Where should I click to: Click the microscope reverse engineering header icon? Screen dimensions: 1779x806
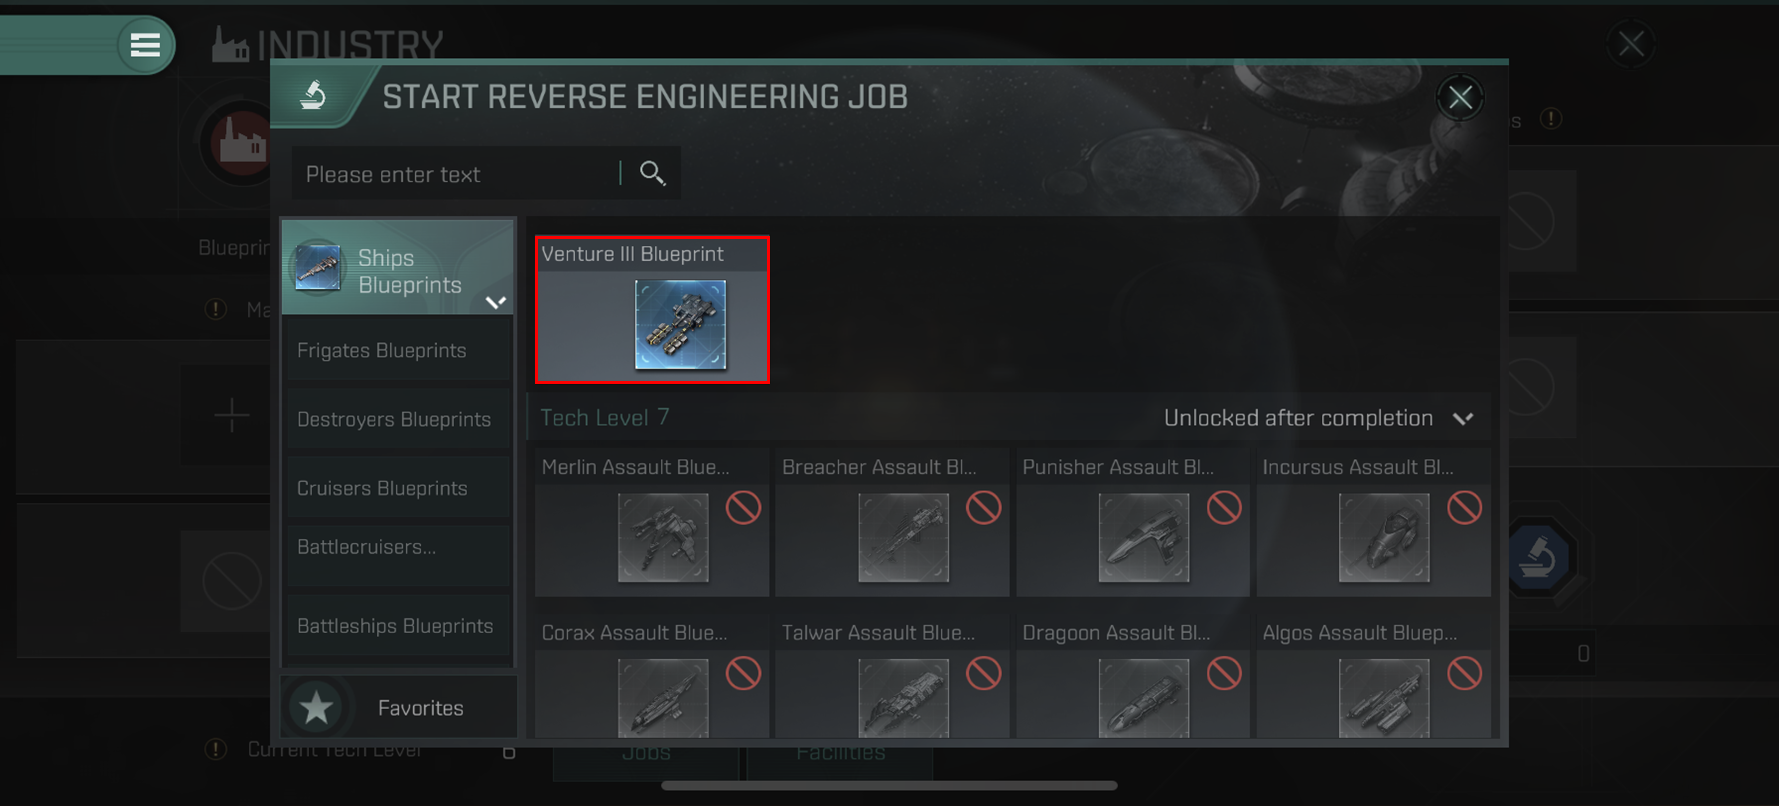(x=313, y=95)
